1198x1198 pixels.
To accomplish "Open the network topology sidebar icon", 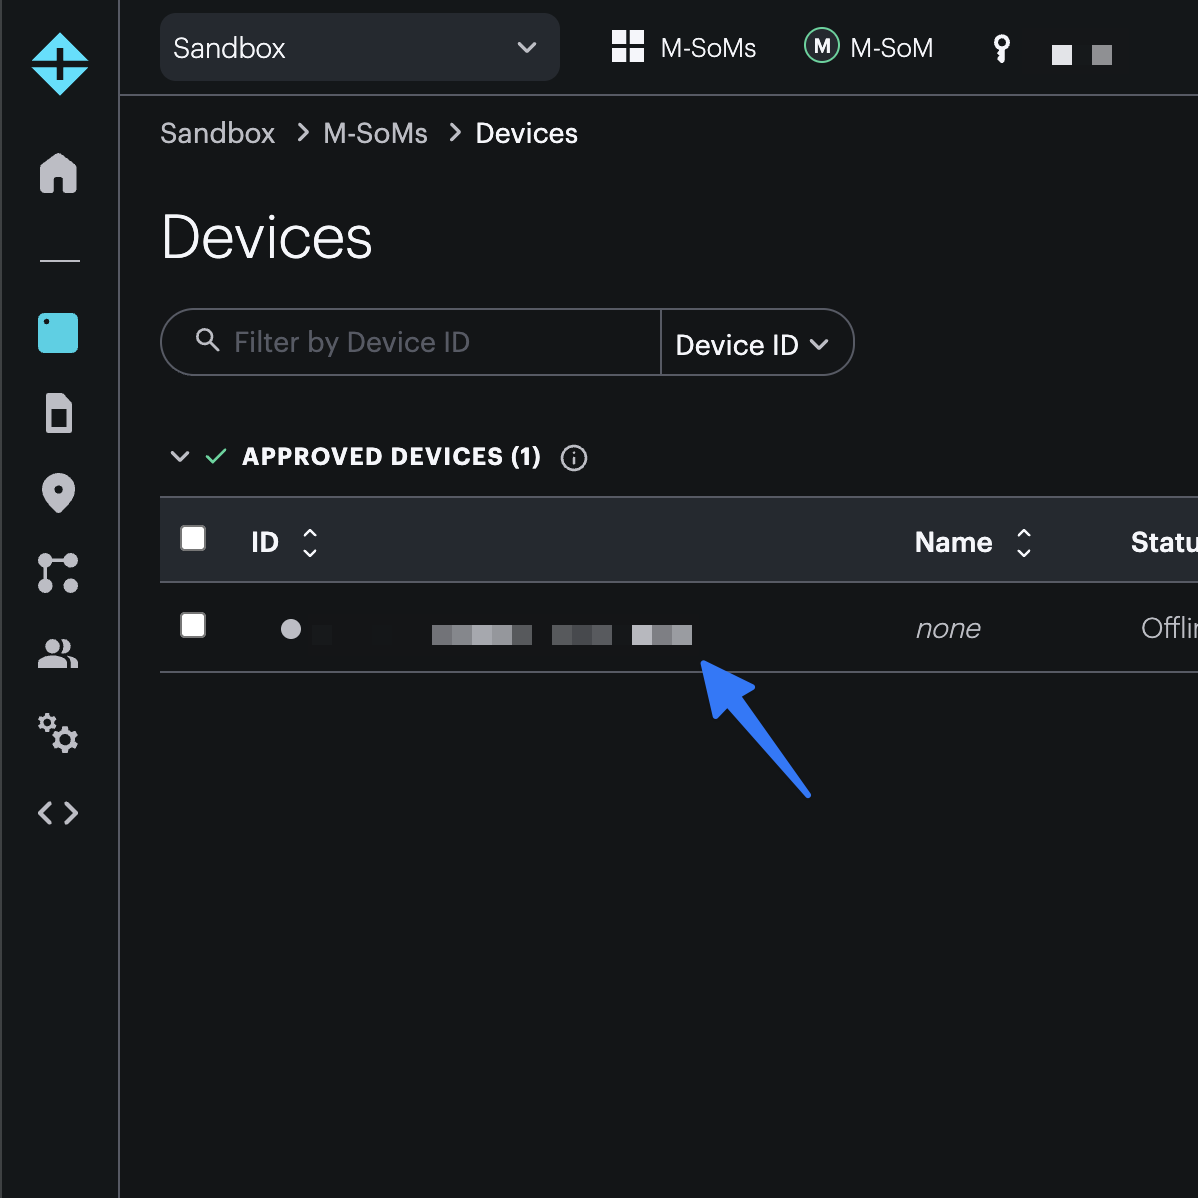I will click(x=58, y=573).
